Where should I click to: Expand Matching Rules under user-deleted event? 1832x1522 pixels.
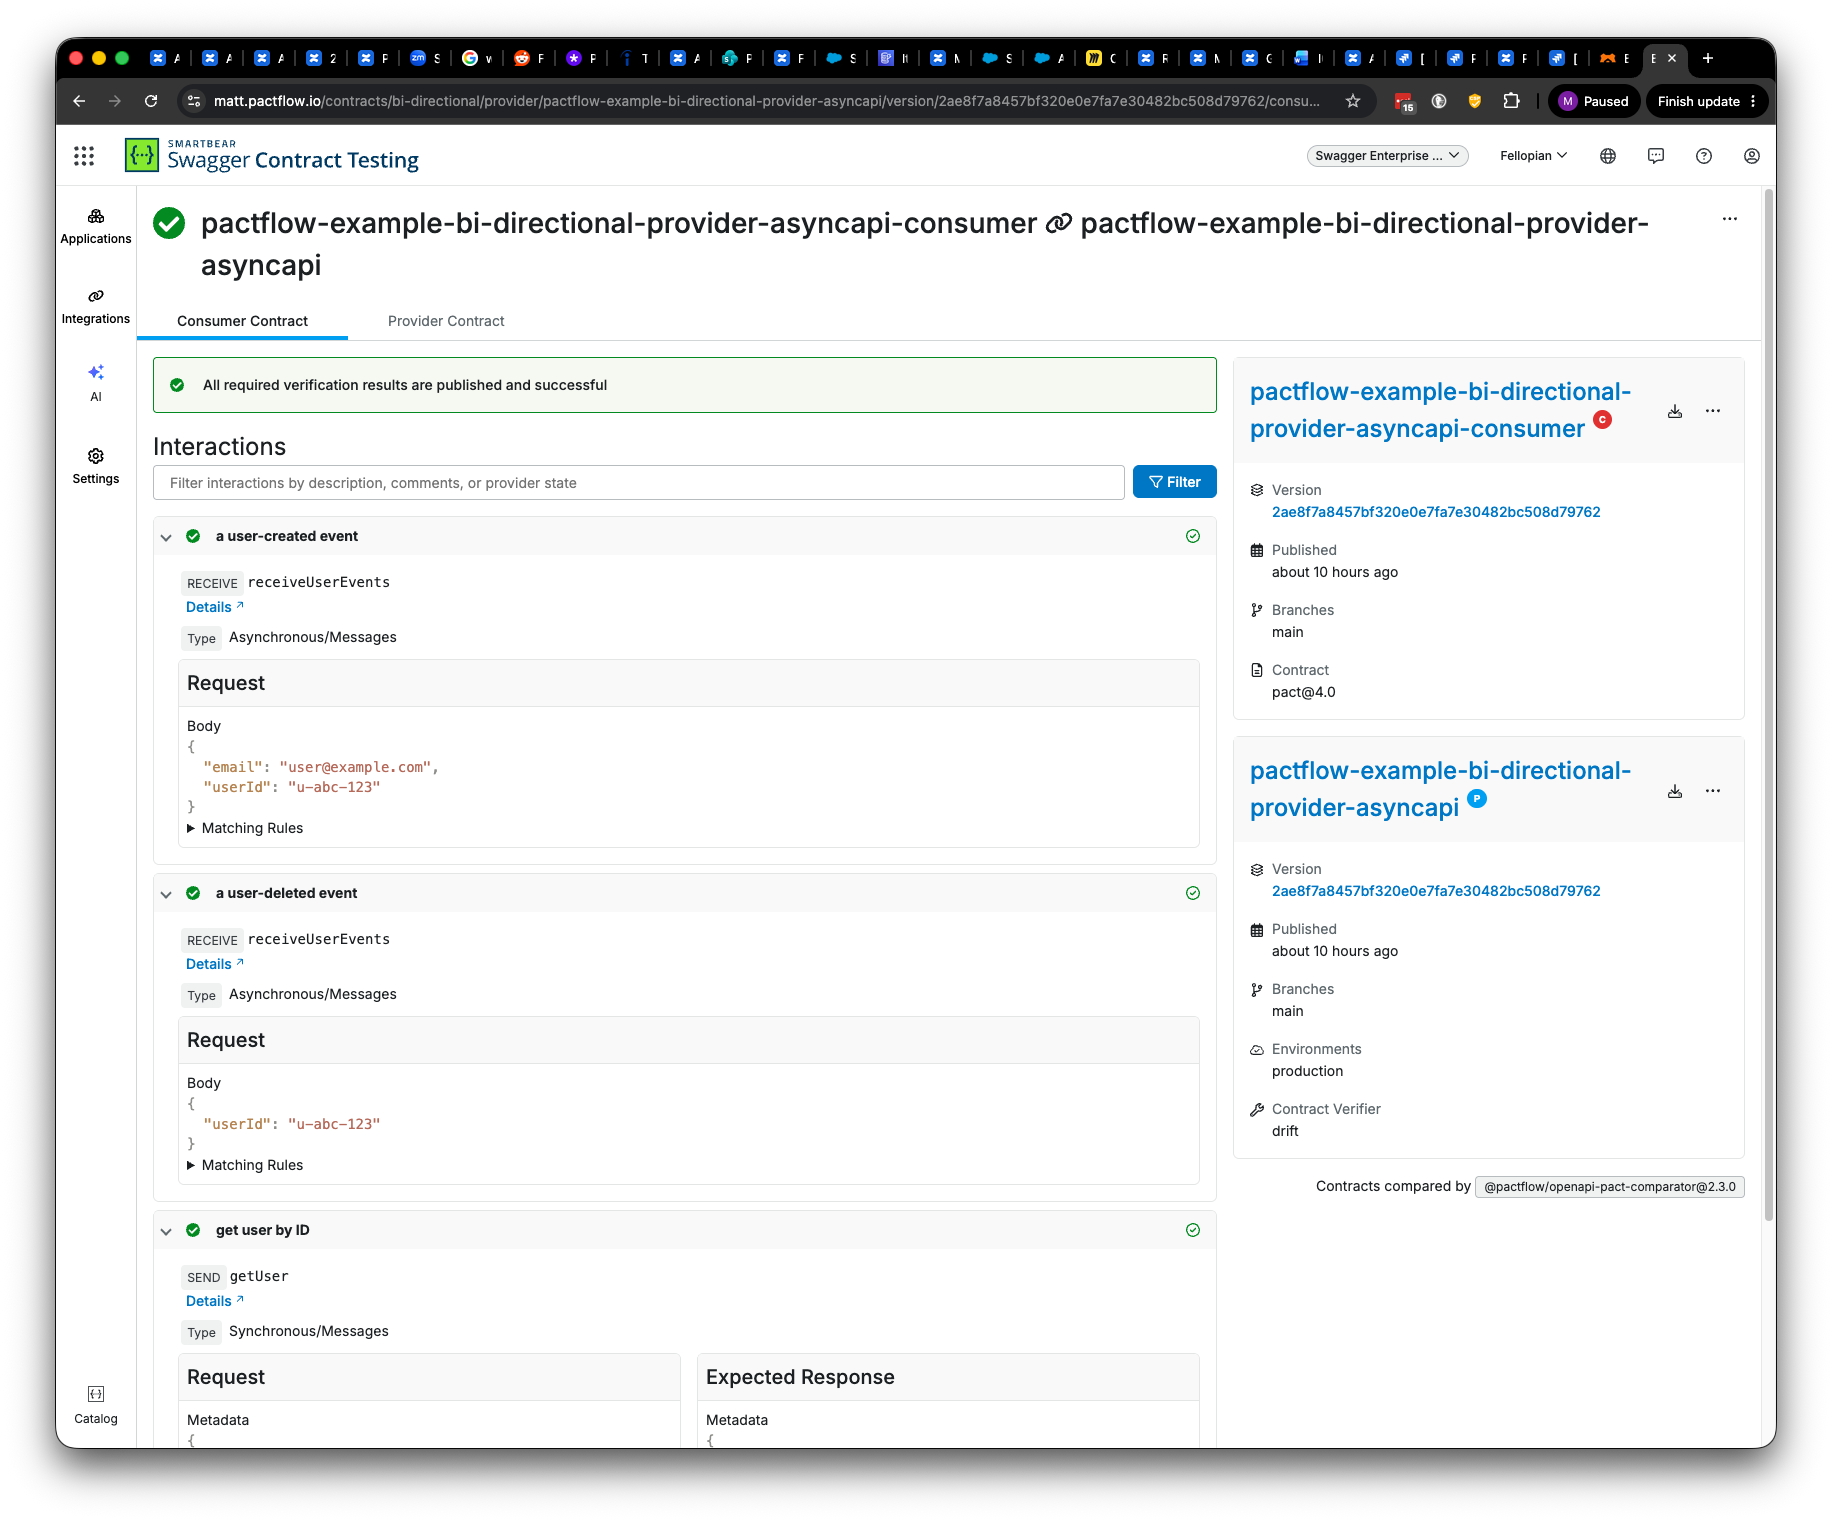pyautogui.click(x=245, y=1165)
